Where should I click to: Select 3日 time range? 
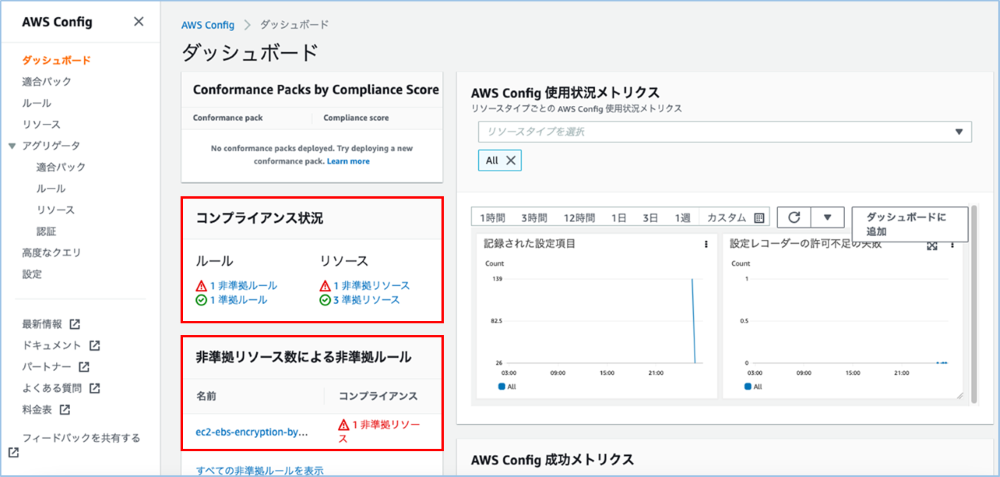(650, 217)
